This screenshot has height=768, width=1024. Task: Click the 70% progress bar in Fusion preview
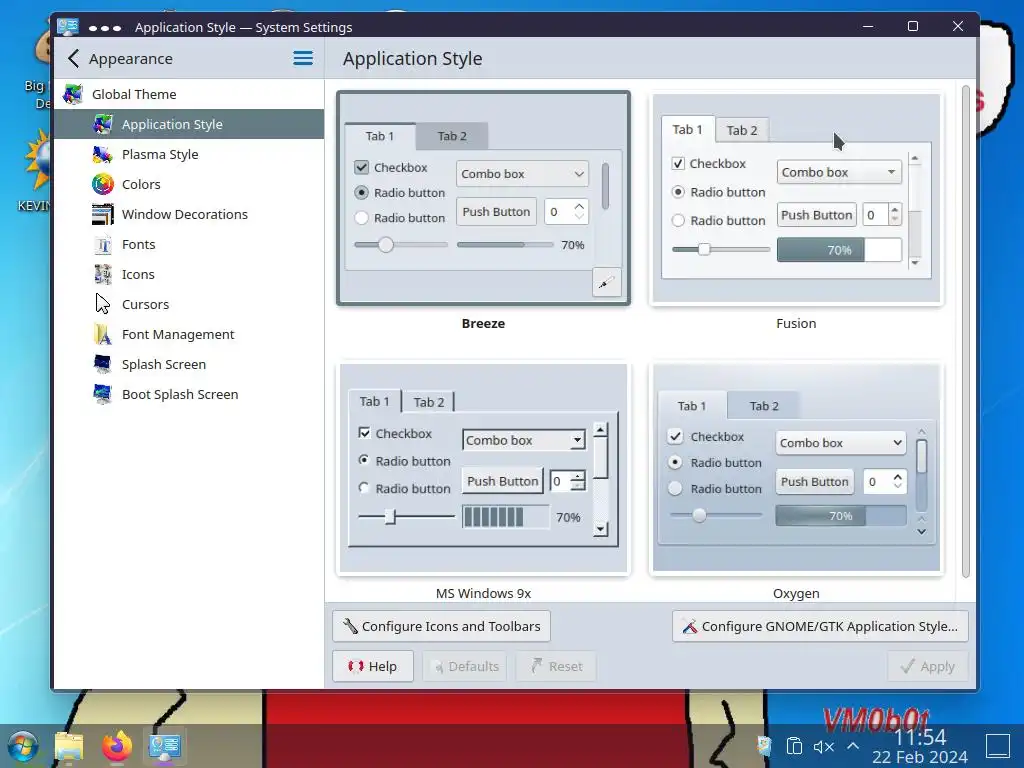(839, 250)
